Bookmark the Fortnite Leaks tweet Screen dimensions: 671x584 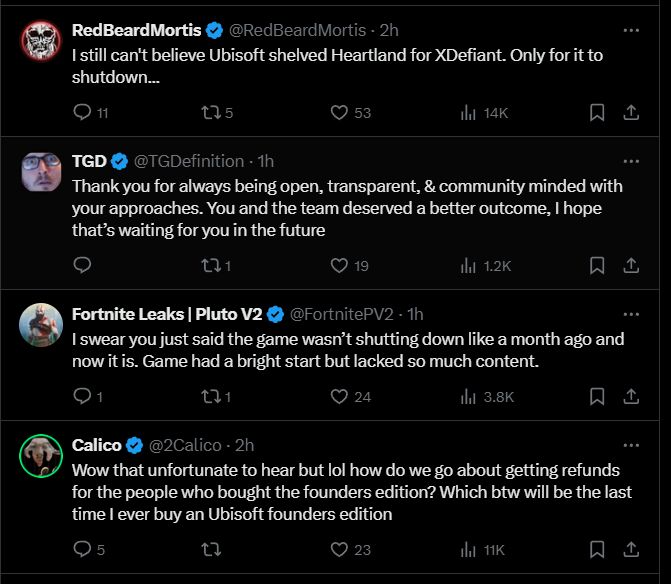(x=597, y=397)
